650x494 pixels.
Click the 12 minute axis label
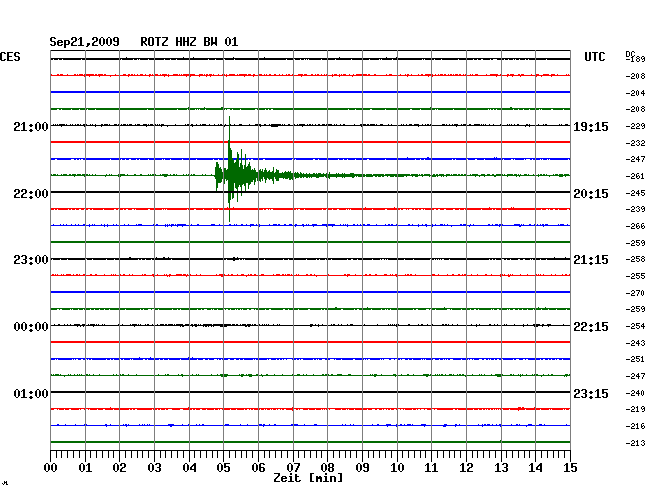(466, 467)
